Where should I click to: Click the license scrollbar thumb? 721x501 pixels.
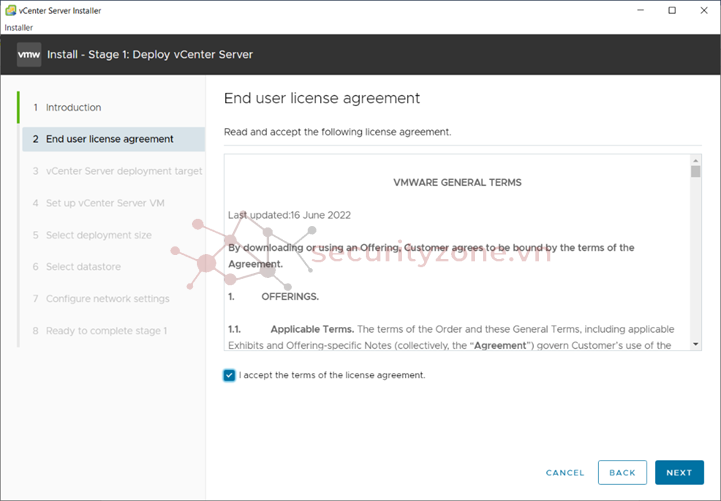coord(695,171)
